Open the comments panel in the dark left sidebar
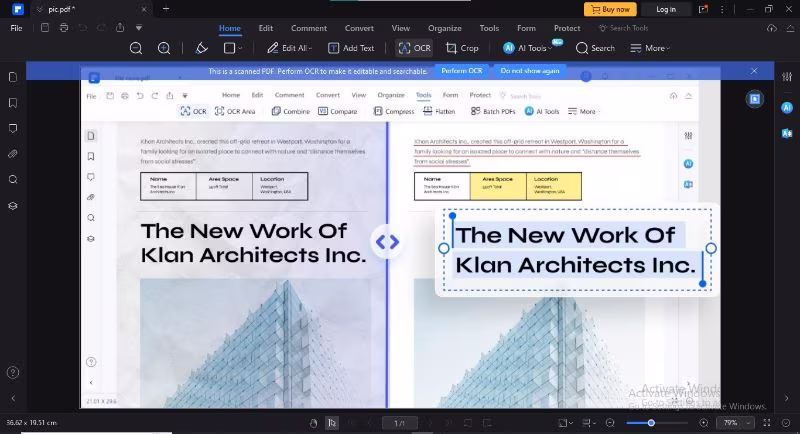The height and width of the screenshot is (434, 800). pyautogui.click(x=13, y=129)
